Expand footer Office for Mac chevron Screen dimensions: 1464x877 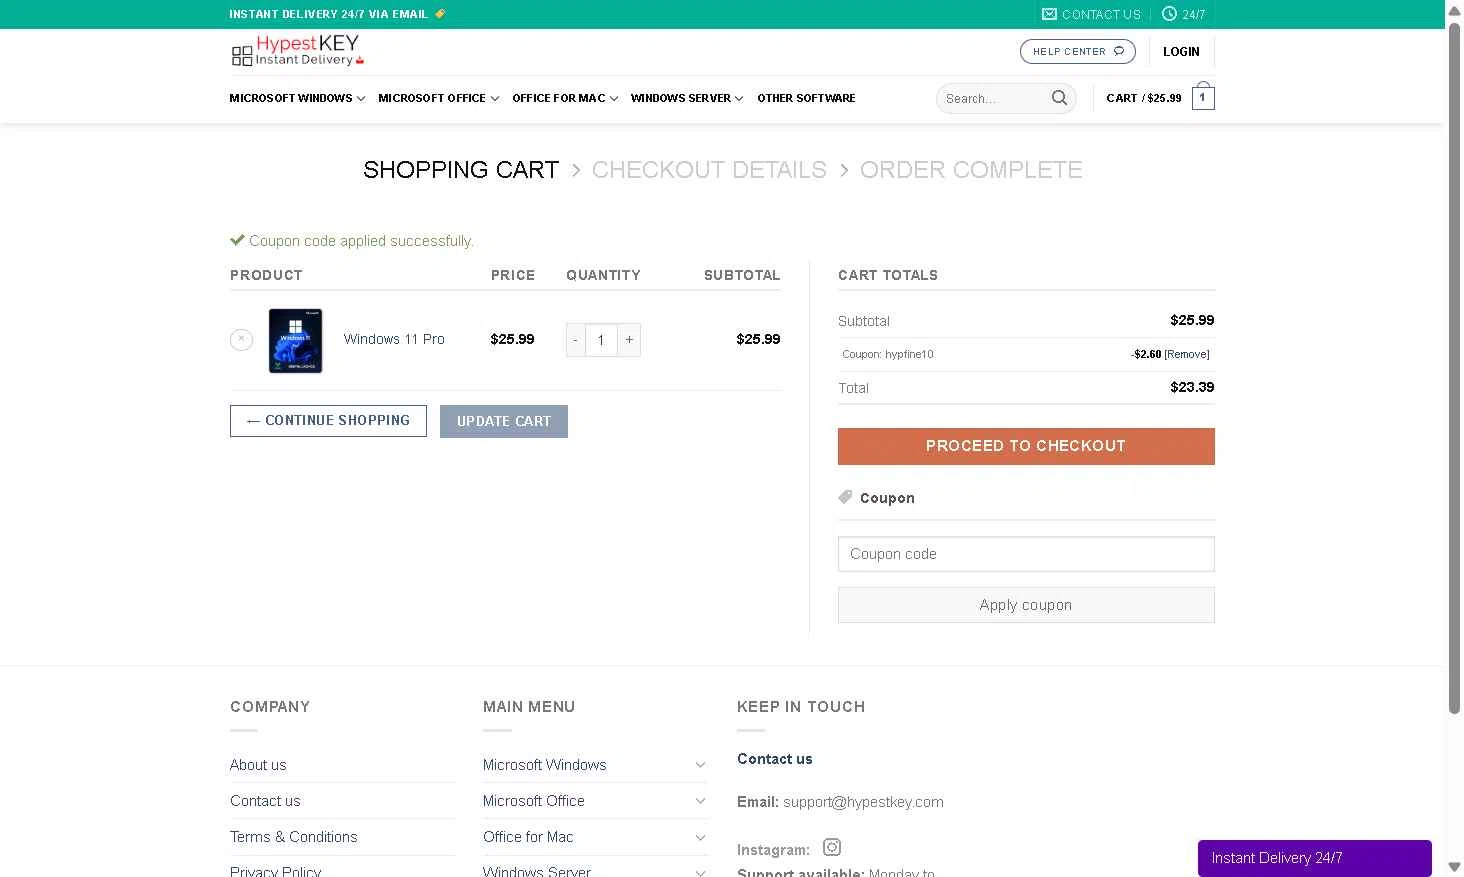click(700, 837)
